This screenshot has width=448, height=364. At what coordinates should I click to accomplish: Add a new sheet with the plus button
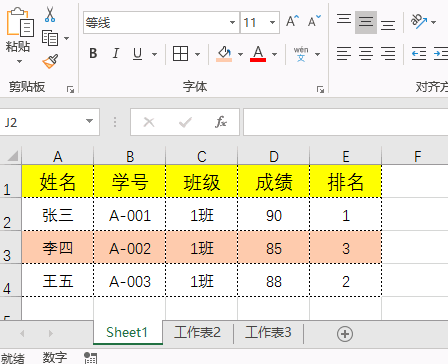345,333
